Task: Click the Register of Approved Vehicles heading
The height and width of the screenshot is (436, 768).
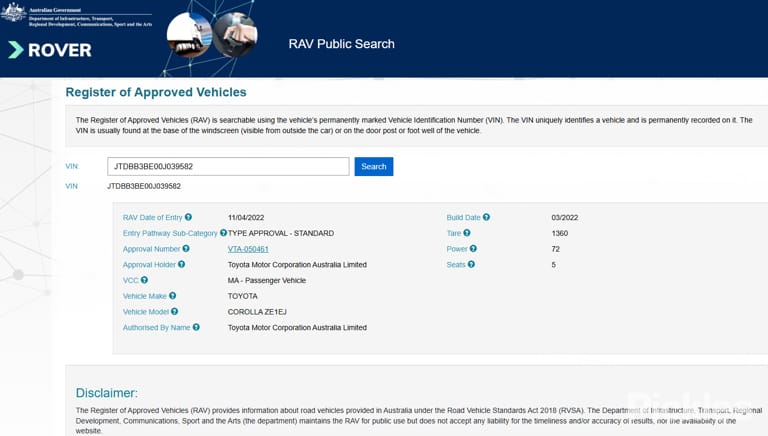Action: (156, 92)
